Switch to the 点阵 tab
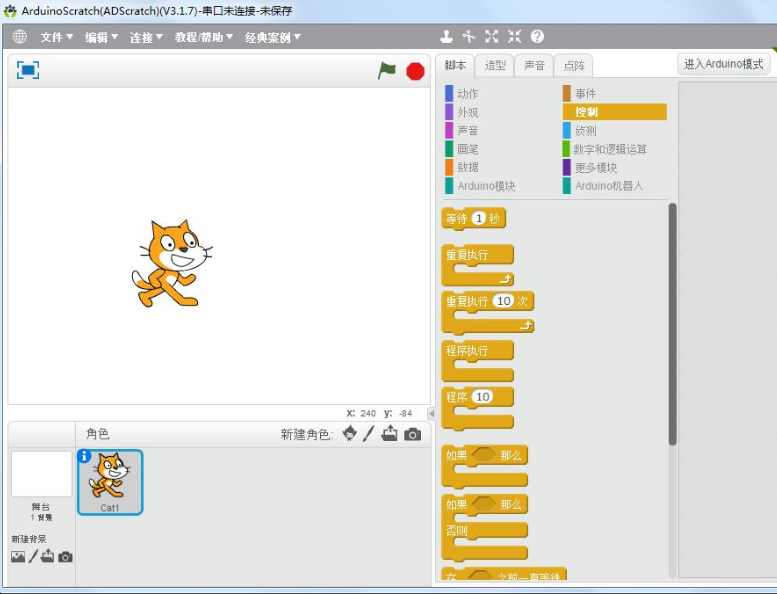 click(573, 65)
